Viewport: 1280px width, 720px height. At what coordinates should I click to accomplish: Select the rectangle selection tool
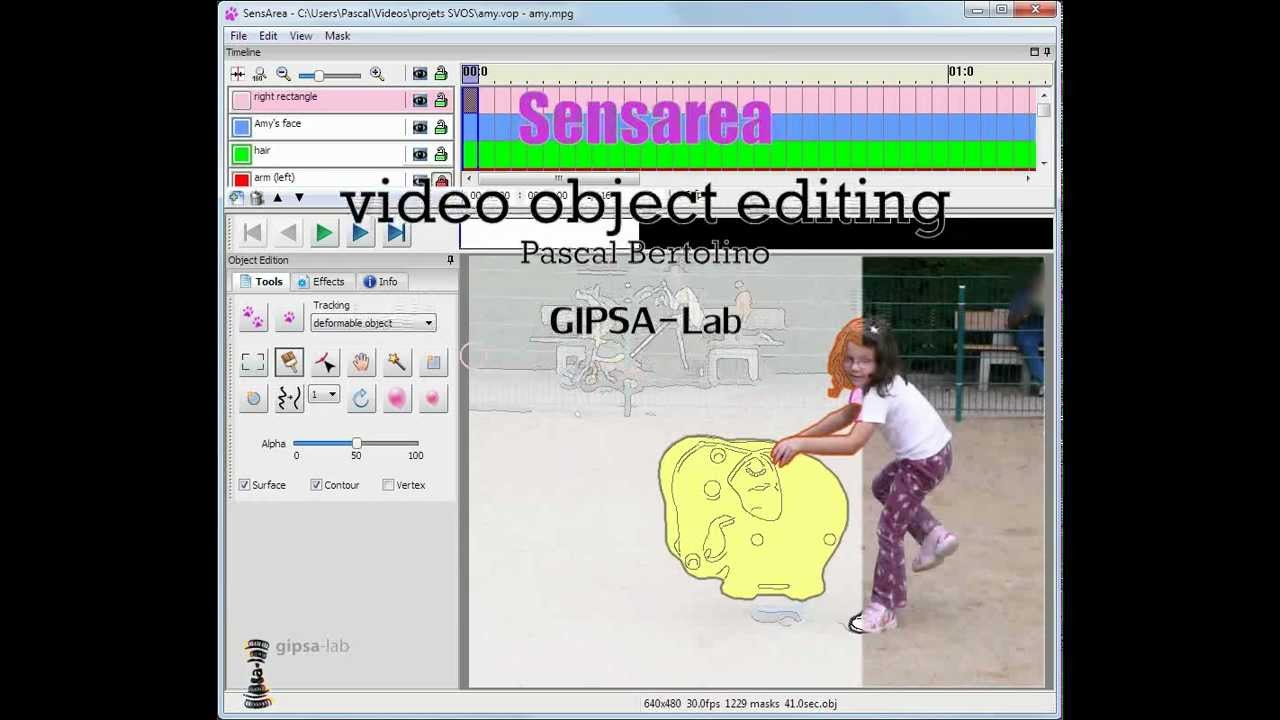(253, 362)
